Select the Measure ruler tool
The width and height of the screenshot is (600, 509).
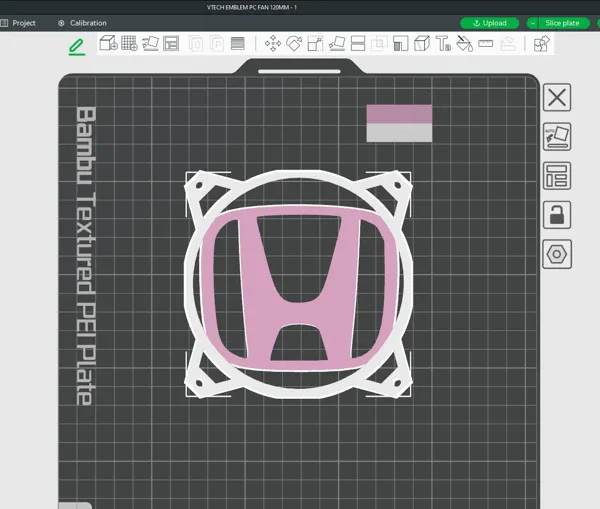tap(486, 43)
